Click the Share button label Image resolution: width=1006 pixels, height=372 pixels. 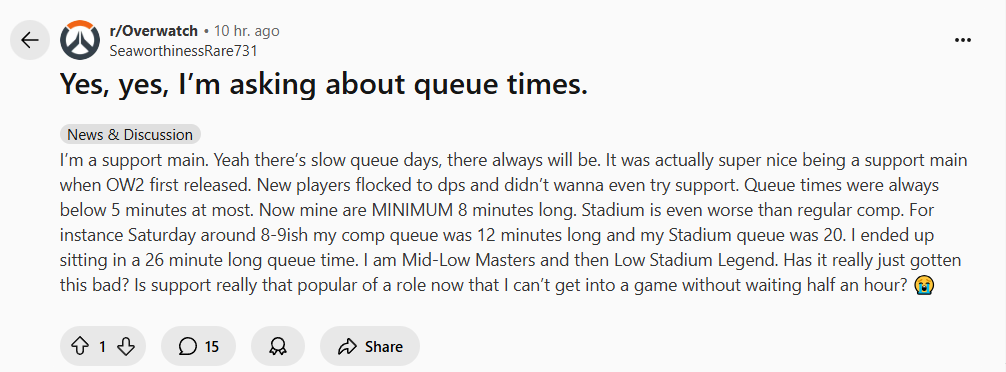click(x=384, y=347)
